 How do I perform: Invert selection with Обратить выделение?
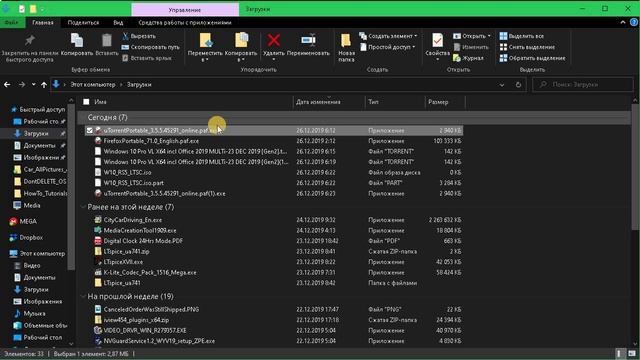[x=532, y=58]
